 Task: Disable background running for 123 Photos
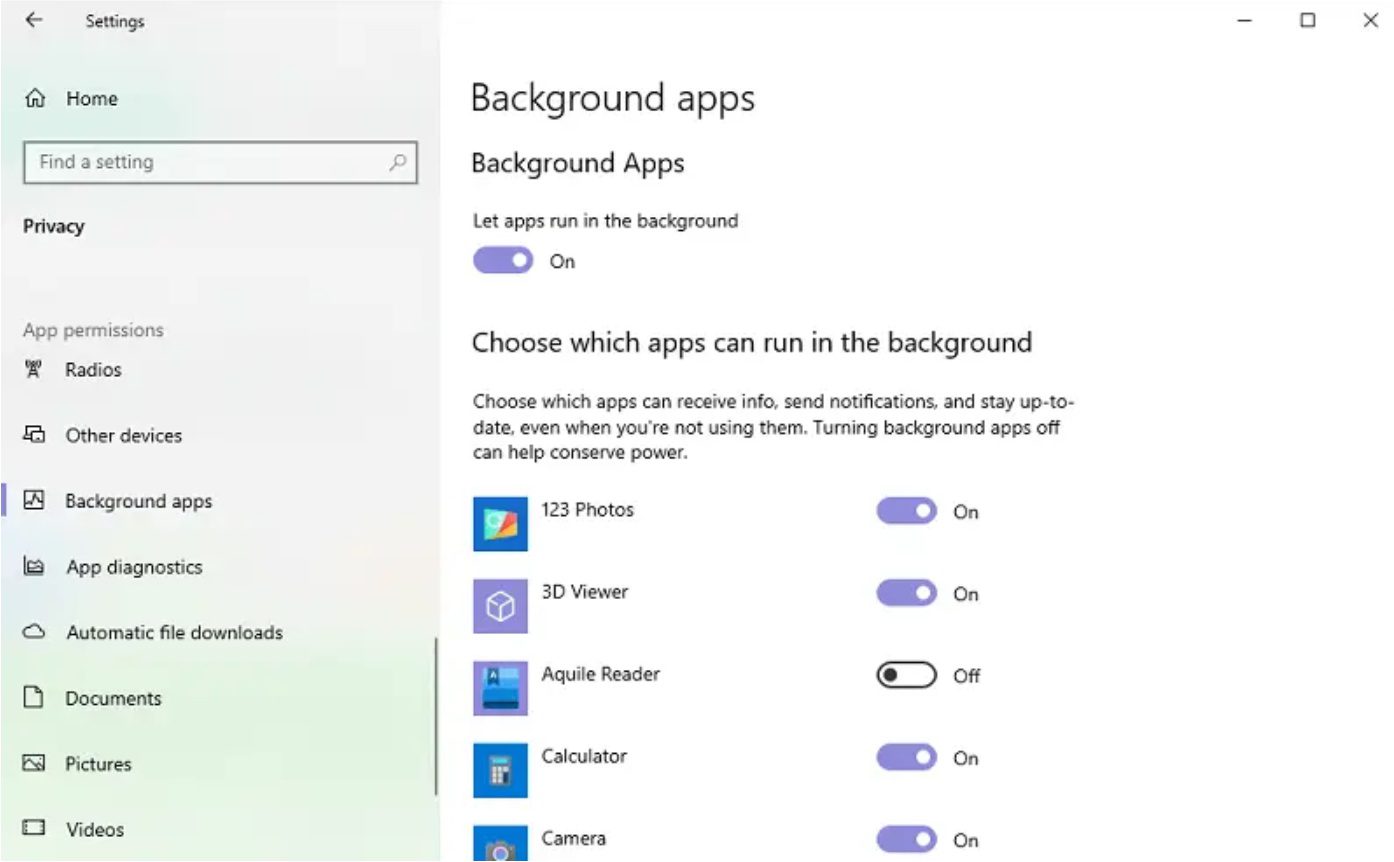click(906, 512)
